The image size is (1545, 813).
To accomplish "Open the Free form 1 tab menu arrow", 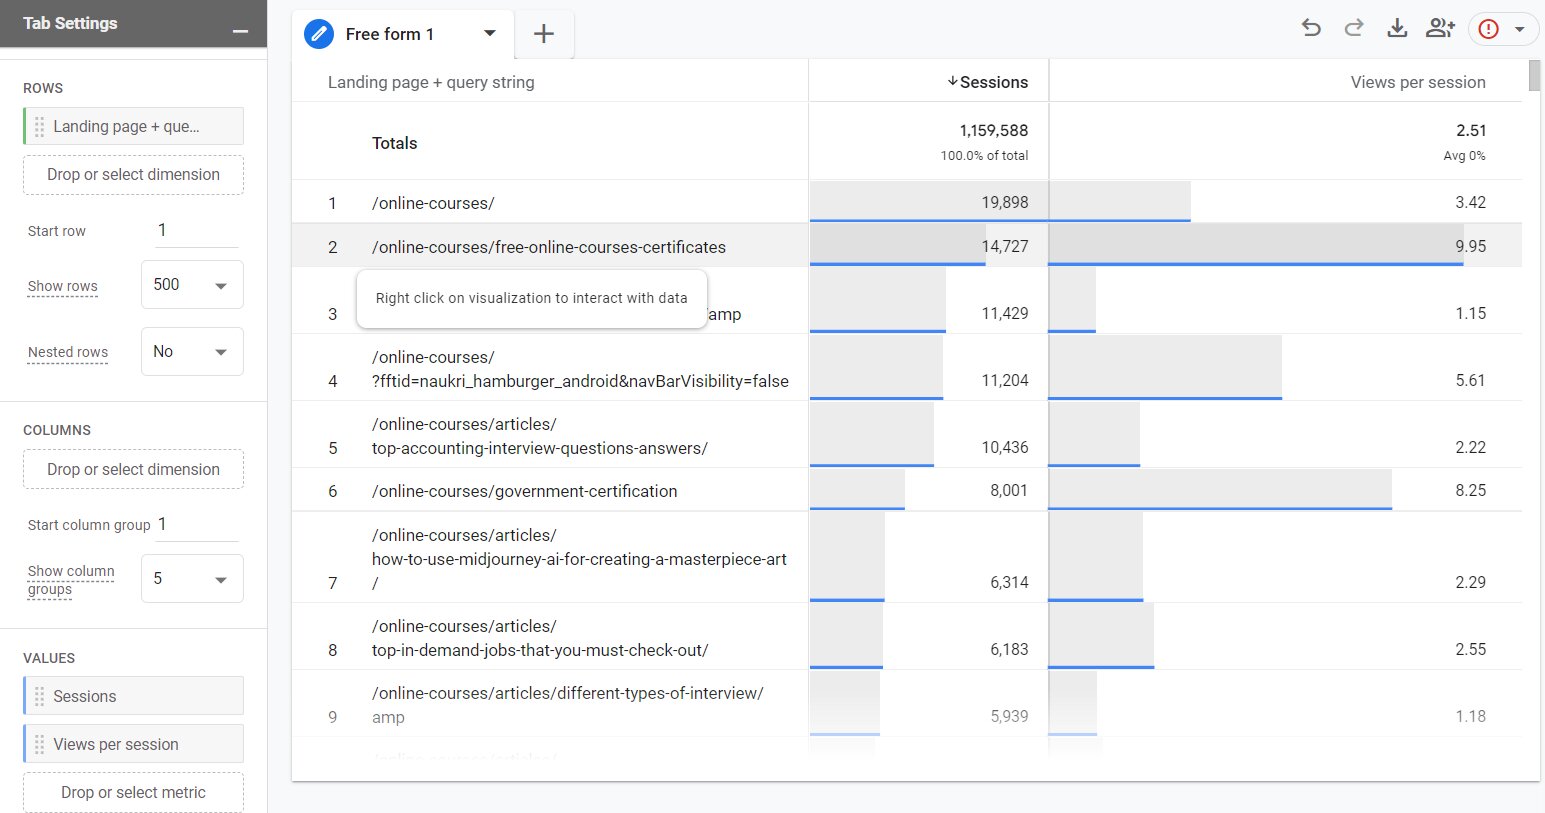I will [489, 33].
